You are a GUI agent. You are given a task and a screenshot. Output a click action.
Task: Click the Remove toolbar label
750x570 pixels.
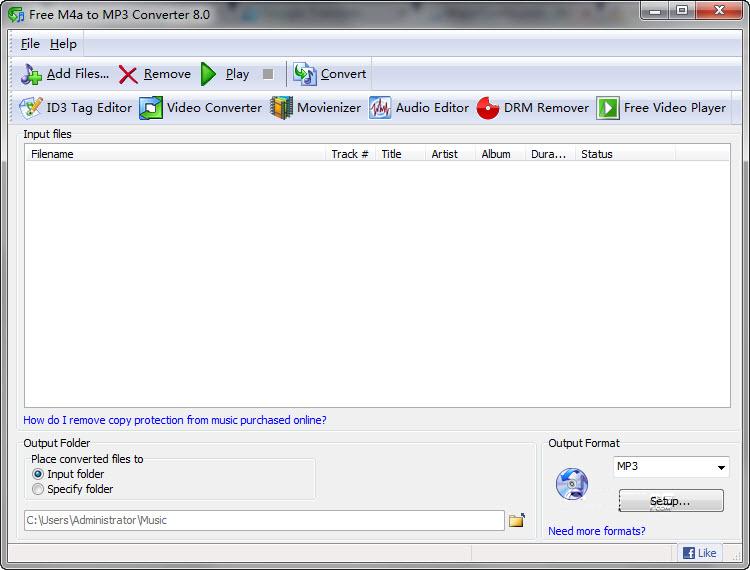pyautogui.click(x=167, y=74)
